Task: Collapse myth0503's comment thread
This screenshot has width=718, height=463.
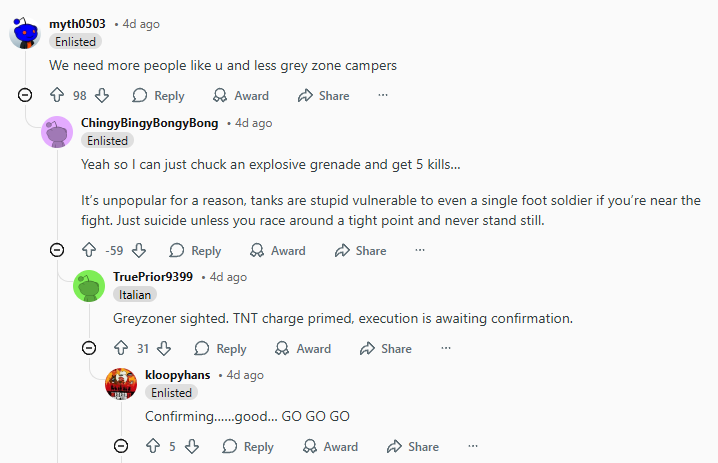Action: point(25,96)
